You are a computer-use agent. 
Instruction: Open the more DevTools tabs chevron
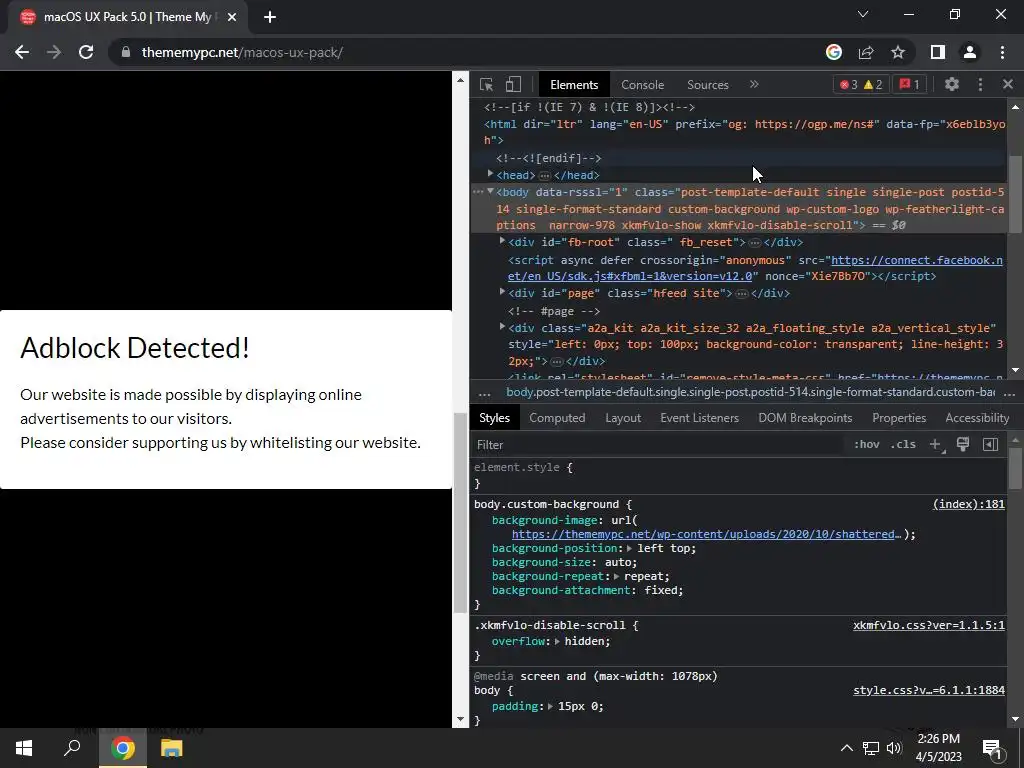pyautogui.click(x=754, y=85)
